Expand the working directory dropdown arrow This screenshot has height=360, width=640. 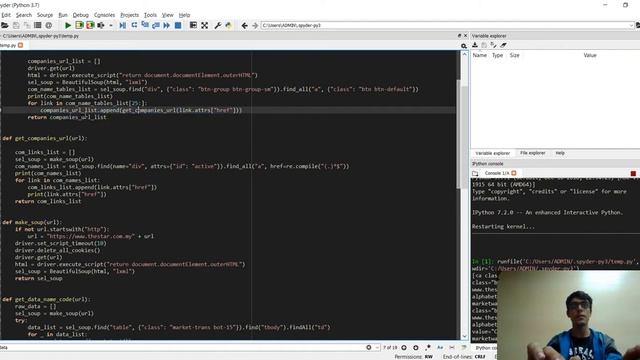click(631, 25)
